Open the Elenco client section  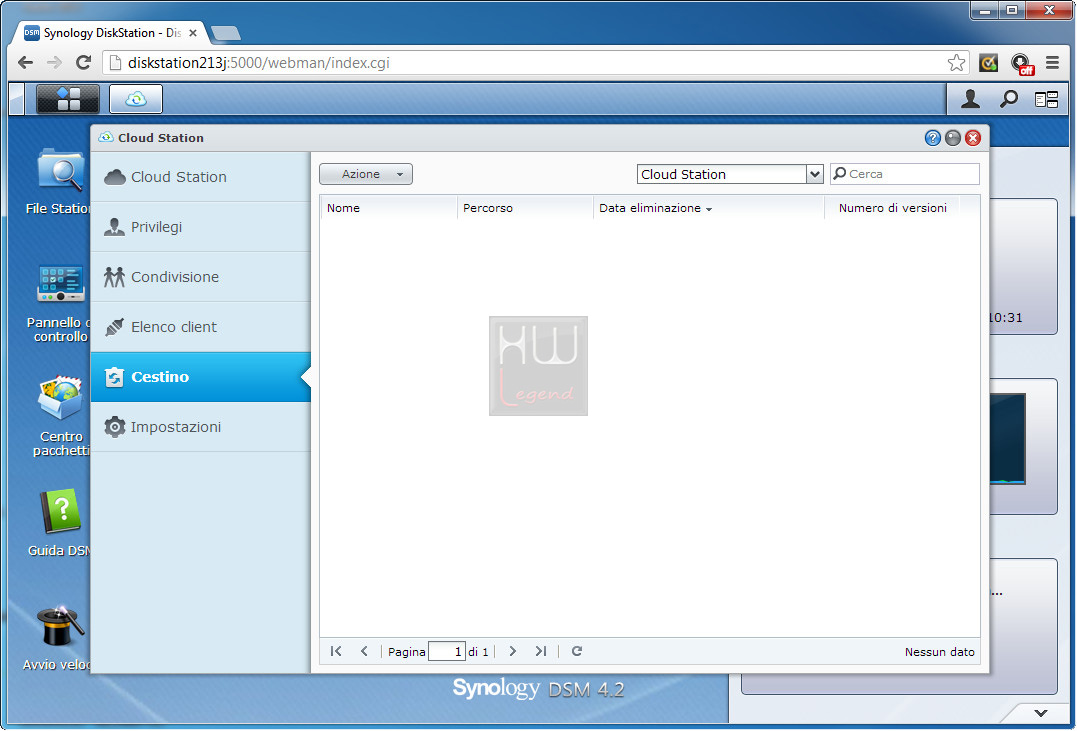(x=201, y=327)
